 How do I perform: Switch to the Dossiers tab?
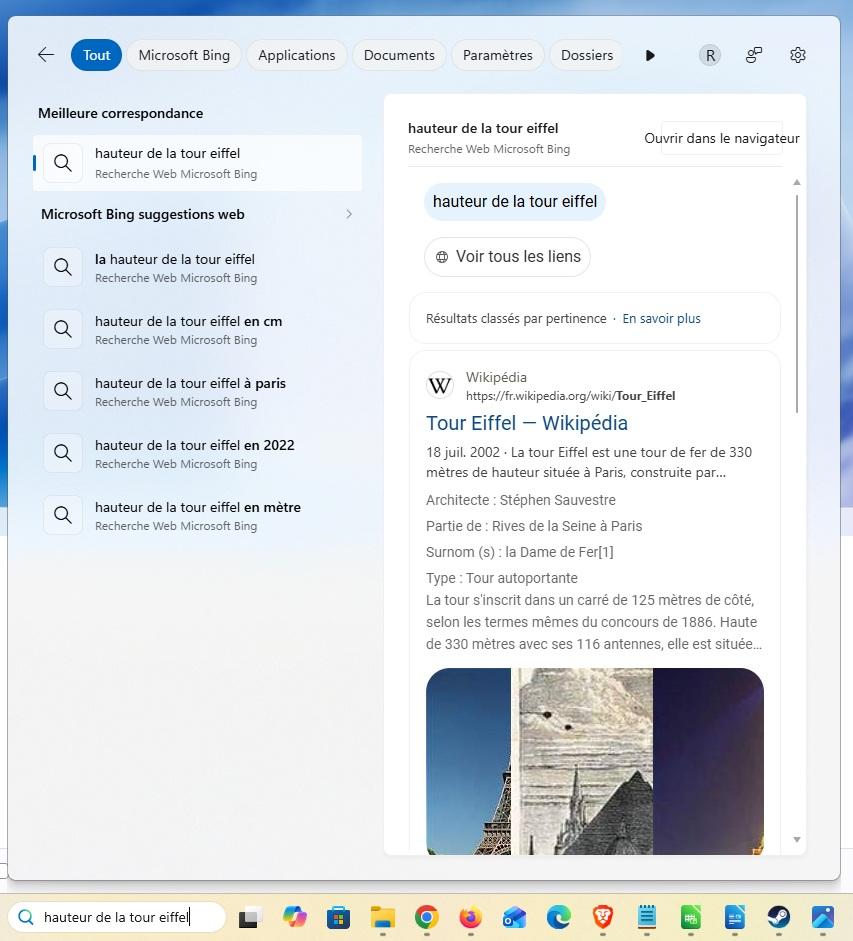(x=587, y=55)
